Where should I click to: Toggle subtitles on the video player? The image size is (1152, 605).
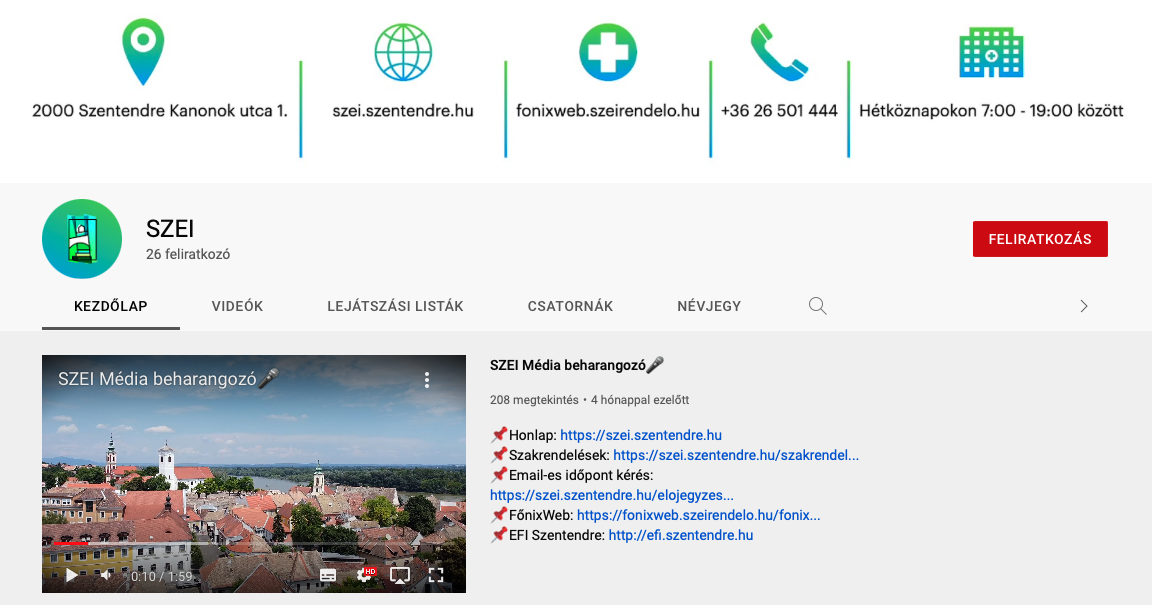pos(328,576)
